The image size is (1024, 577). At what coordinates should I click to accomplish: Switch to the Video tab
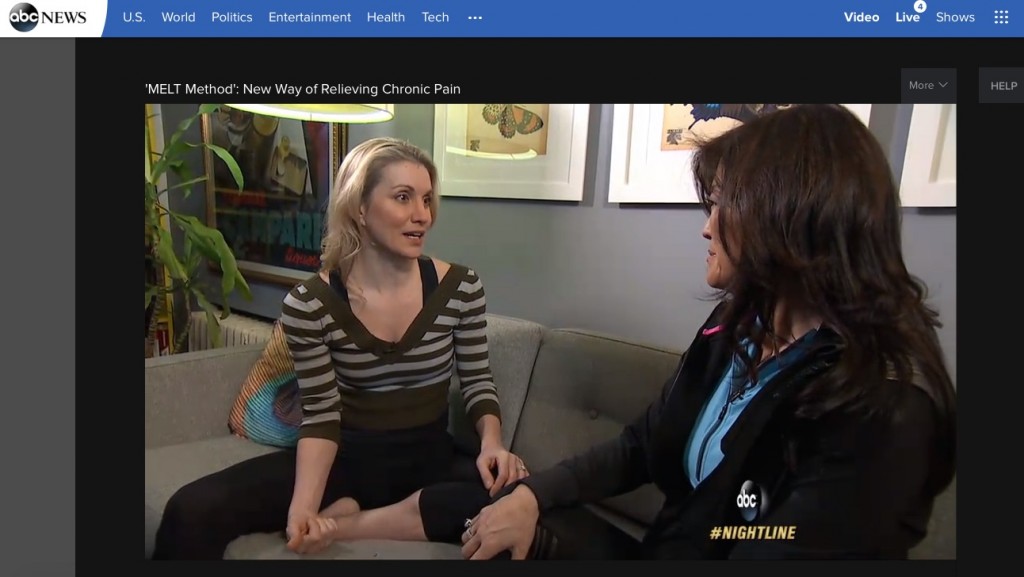(x=861, y=17)
